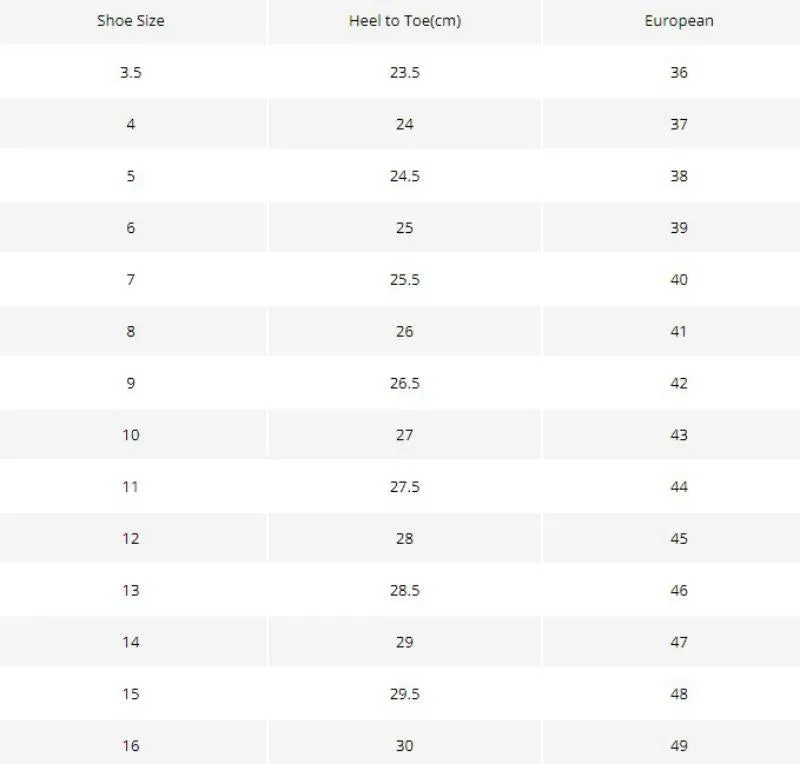The height and width of the screenshot is (764, 800).
Task: Select shoe size 16 cell
Action: [131, 746]
